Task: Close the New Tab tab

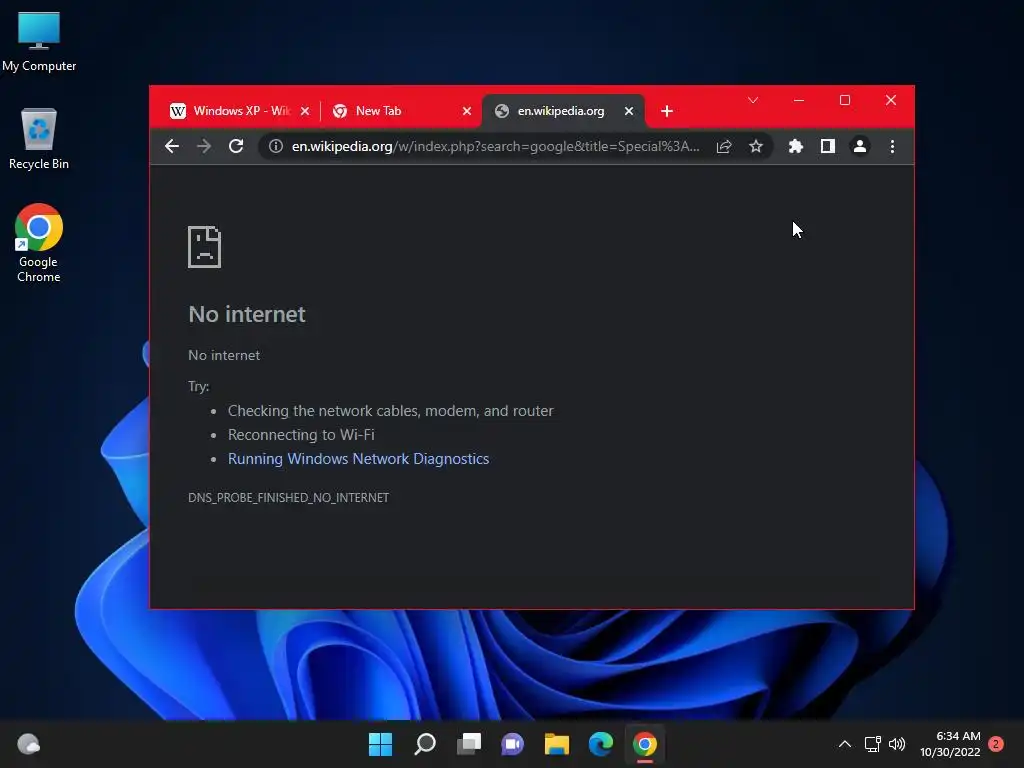Action: pos(467,111)
